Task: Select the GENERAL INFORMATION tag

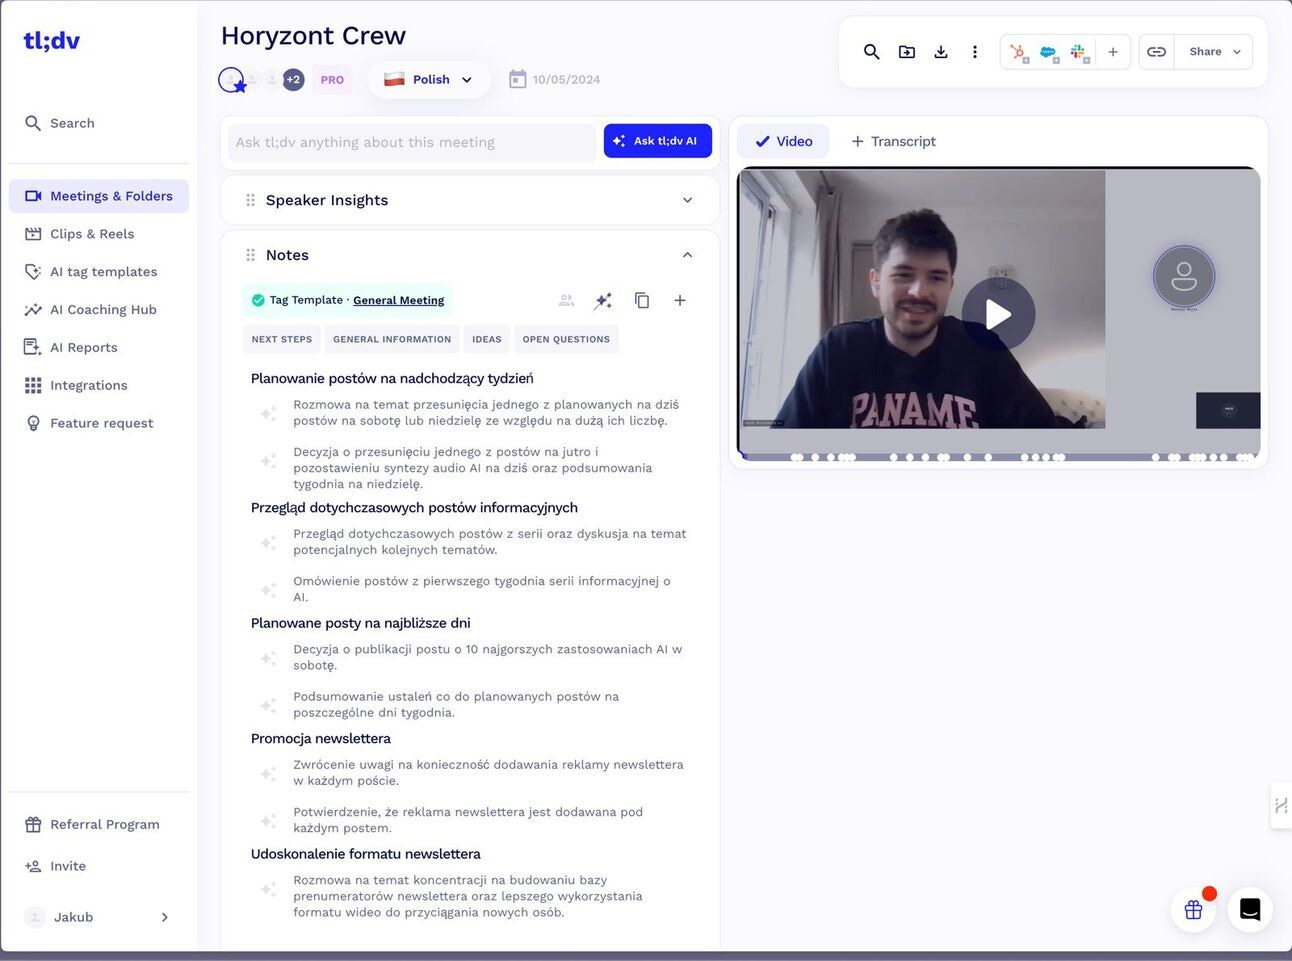Action: coord(392,339)
